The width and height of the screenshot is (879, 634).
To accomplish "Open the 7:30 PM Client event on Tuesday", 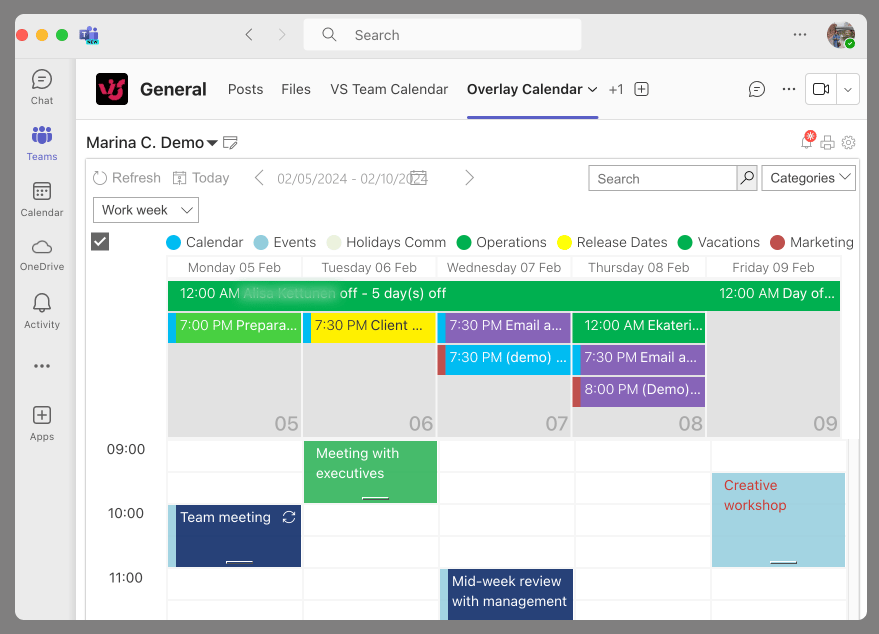I will pyautogui.click(x=369, y=327).
